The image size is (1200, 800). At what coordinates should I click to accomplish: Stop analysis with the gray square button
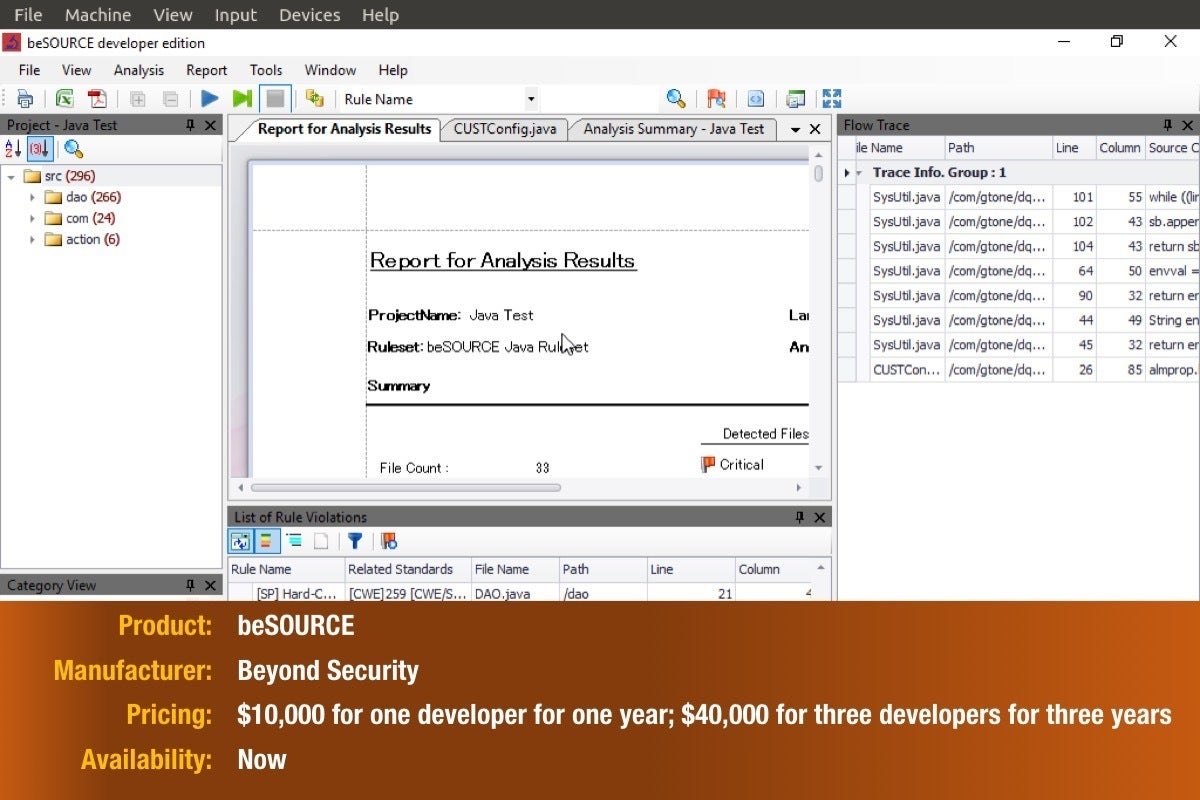tap(275, 99)
